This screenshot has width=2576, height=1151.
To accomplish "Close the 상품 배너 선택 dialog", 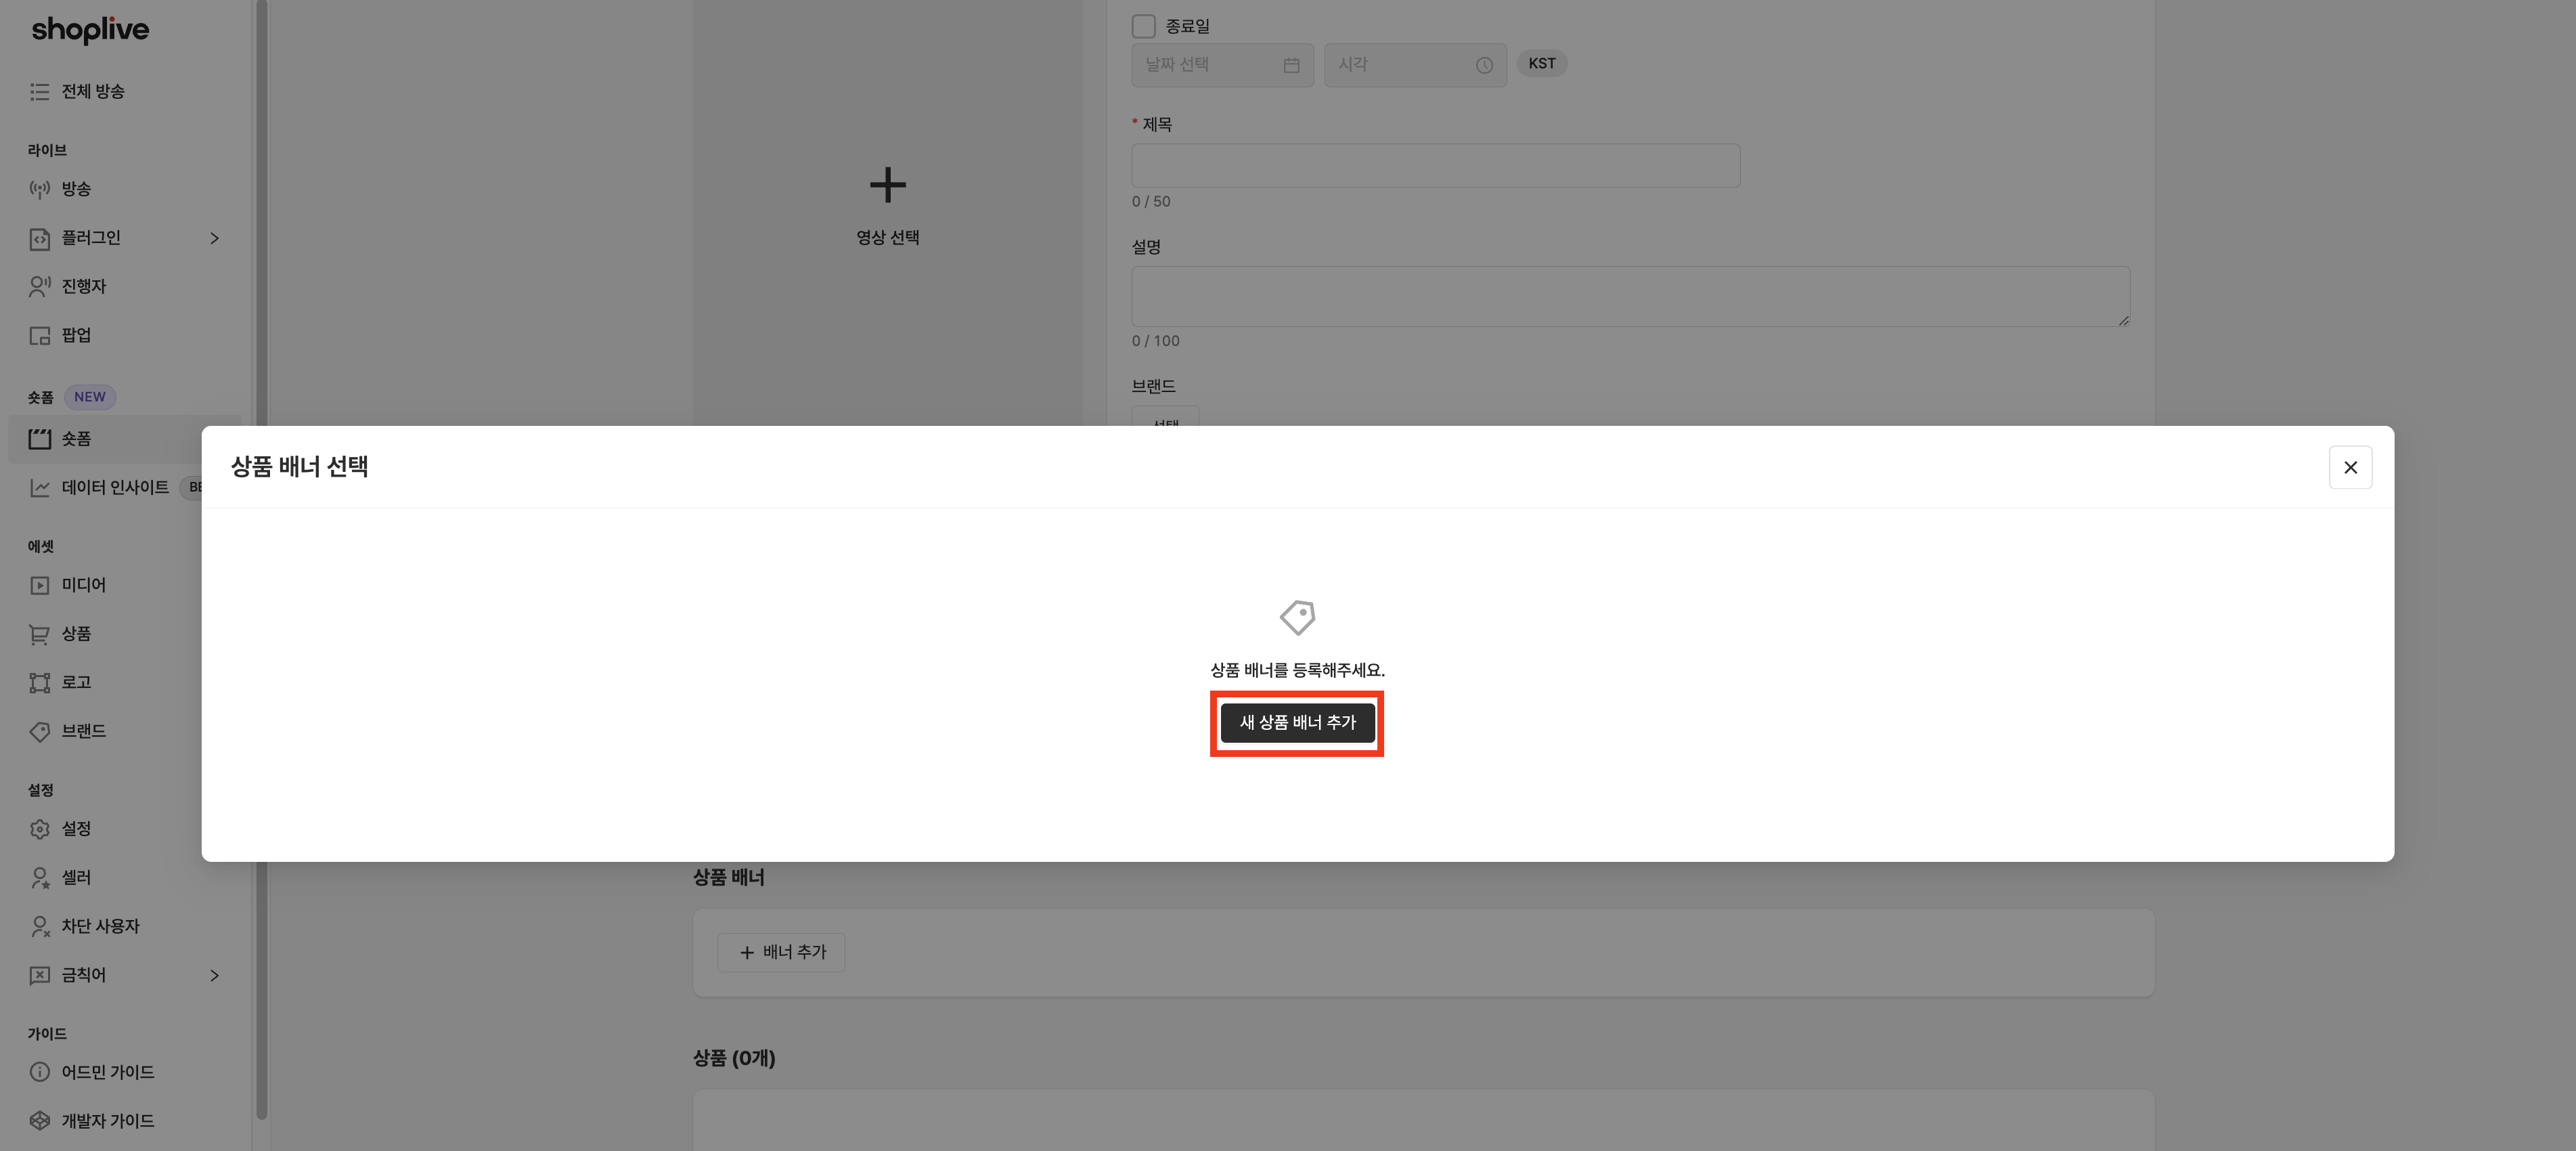I will pyautogui.click(x=2350, y=467).
